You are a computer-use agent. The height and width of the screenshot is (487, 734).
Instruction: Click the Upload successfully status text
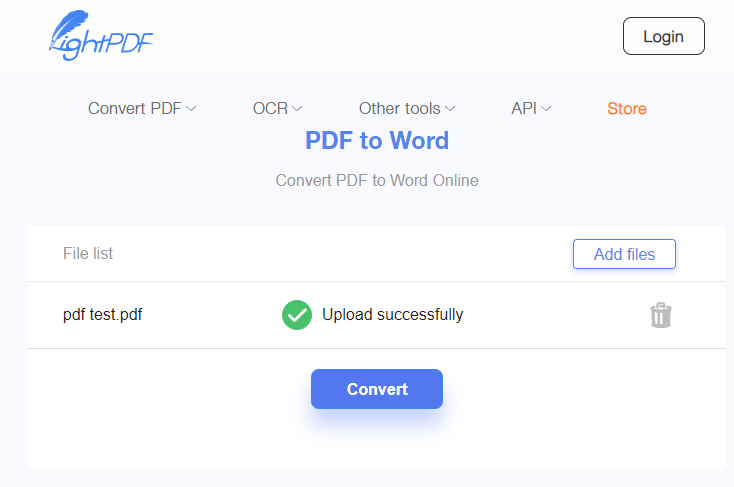(392, 315)
